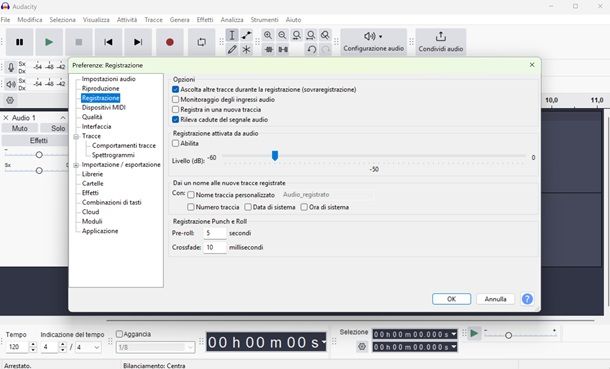Skip to end of project
Image resolution: width=610 pixels, height=369 pixels.
pos(138,42)
